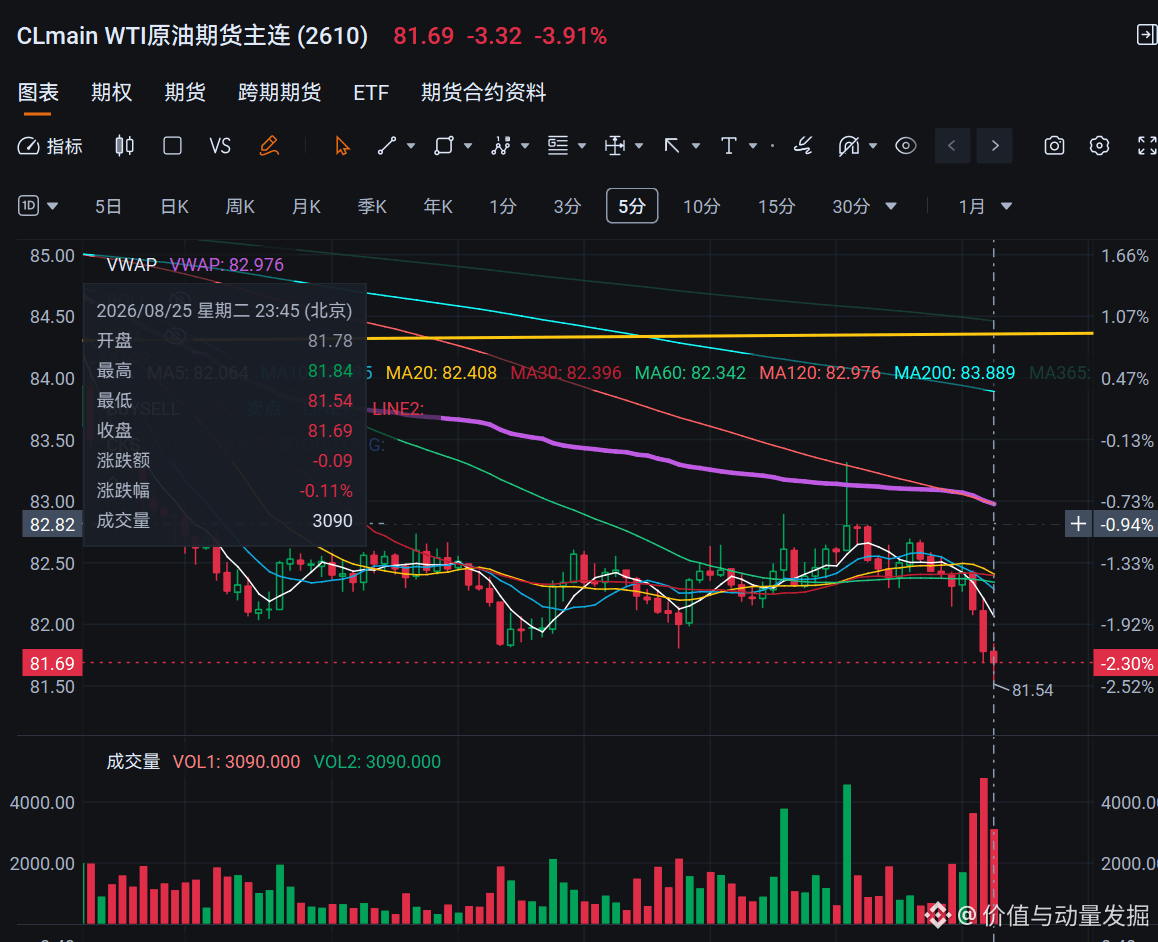1158x942 pixels.
Task: Expand the line tool dropdown arrow
Action: click(x=411, y=146)
